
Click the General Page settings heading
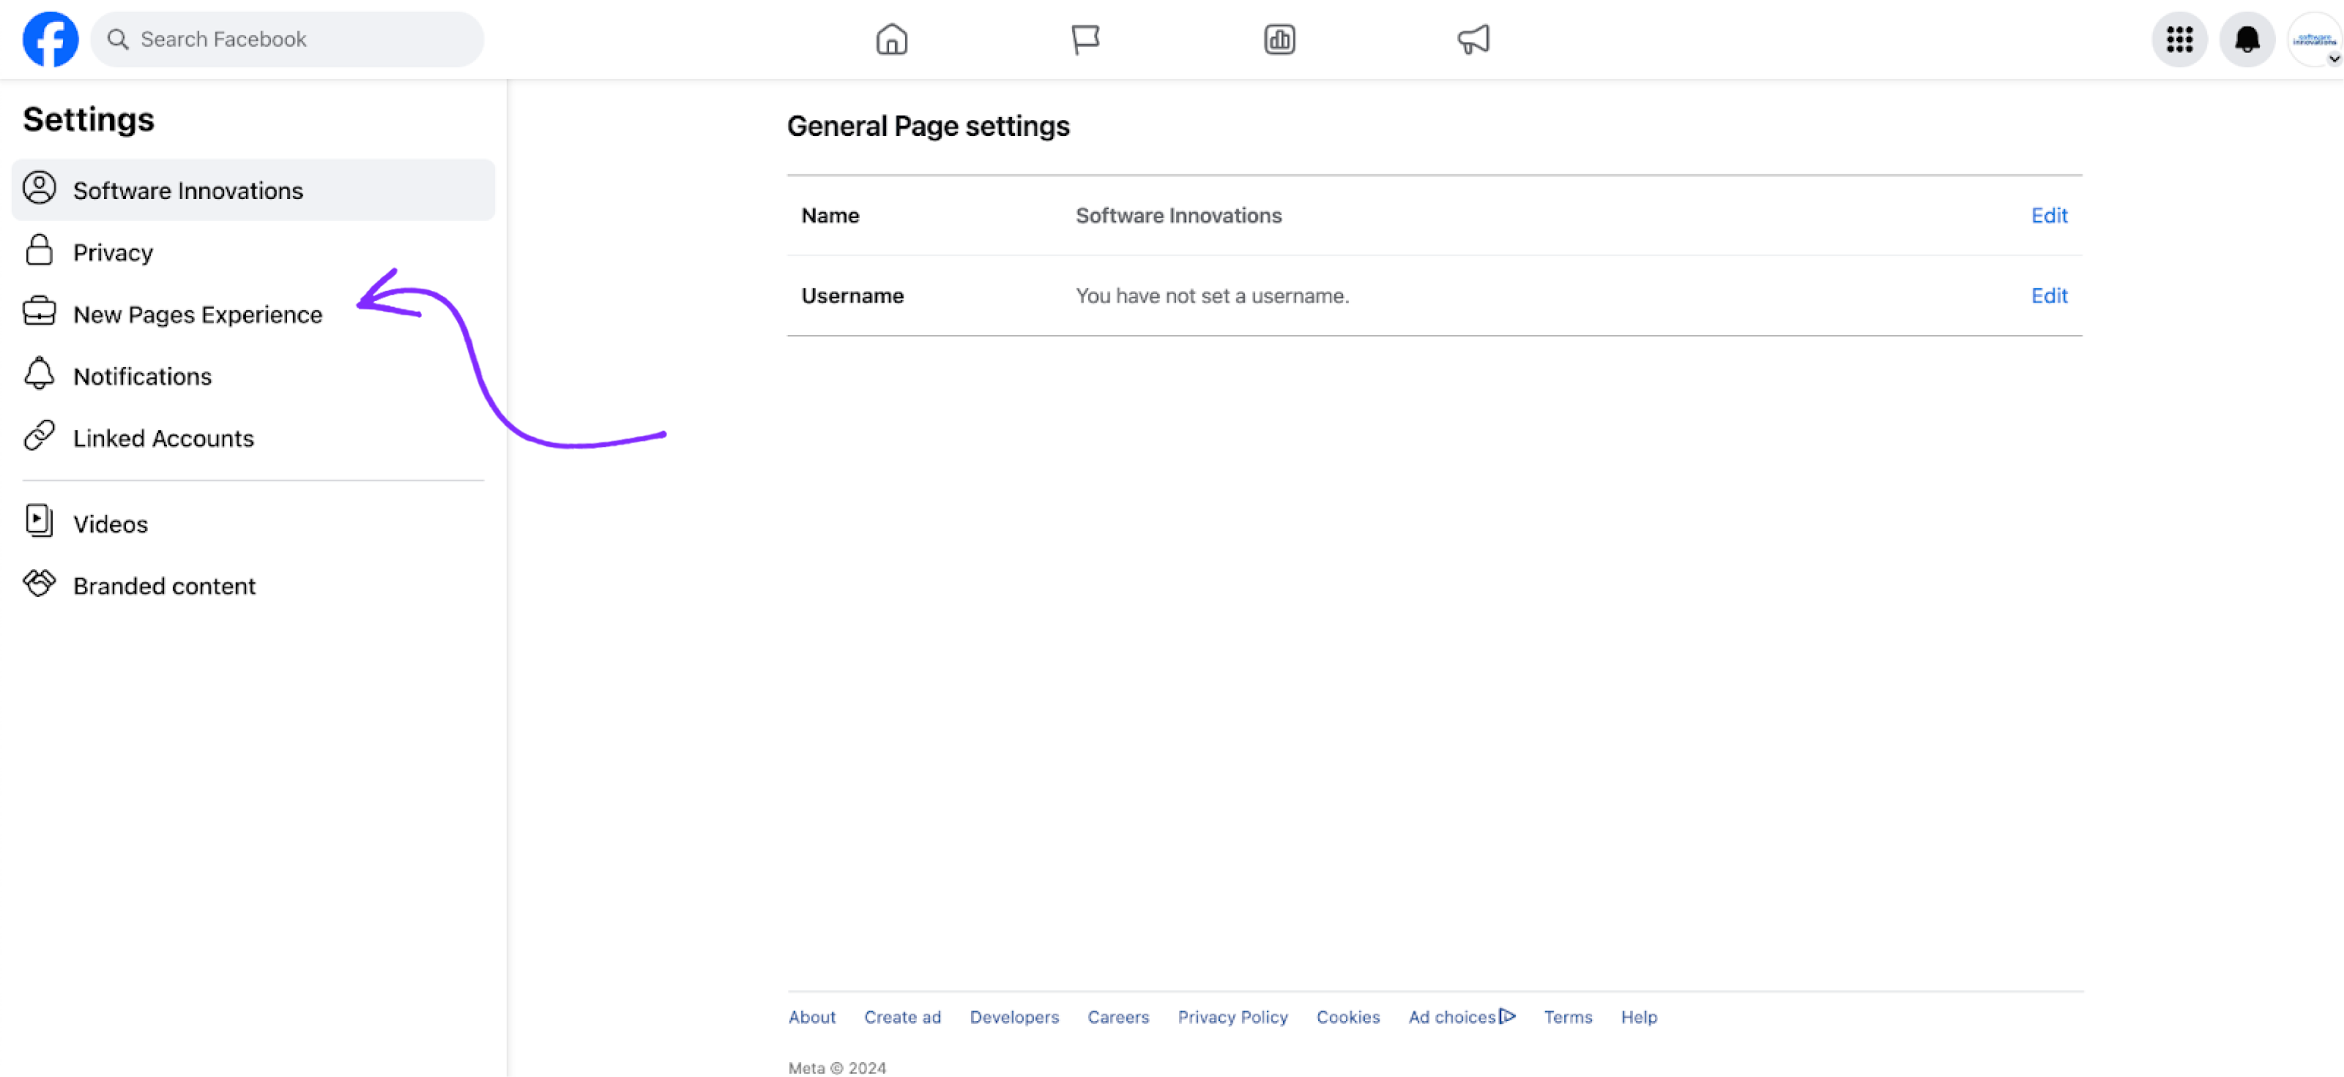[928, 126]
